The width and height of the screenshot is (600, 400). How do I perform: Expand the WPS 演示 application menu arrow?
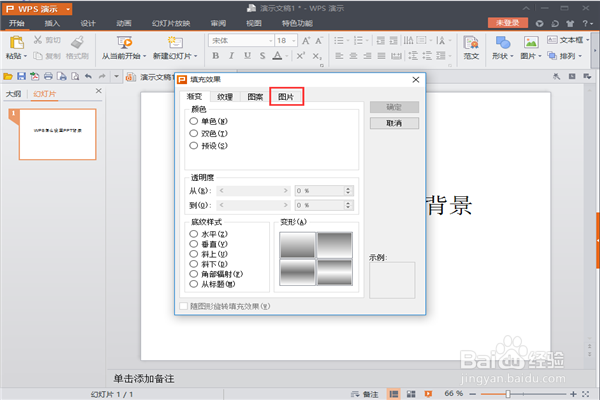[x=68, y=9]
